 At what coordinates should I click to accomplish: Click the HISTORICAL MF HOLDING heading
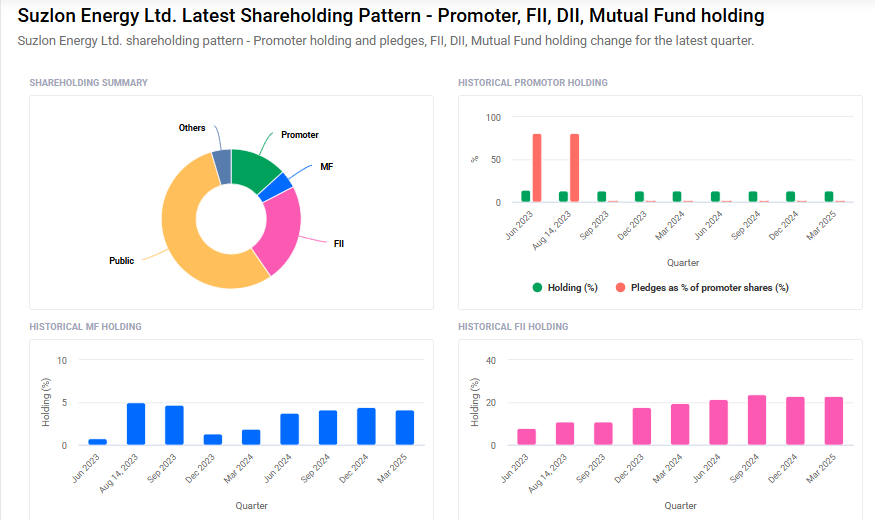[85, 327]
